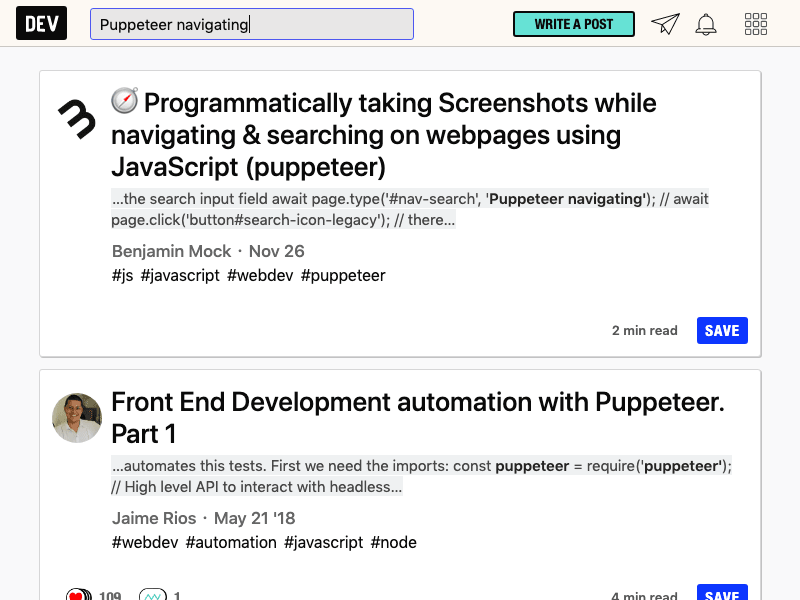The width and height of the screenshot is (800, 600).
Task: Click the excerpt beginning '...automates this tests'
Action: pyautogui.click(x=421, y=476)
